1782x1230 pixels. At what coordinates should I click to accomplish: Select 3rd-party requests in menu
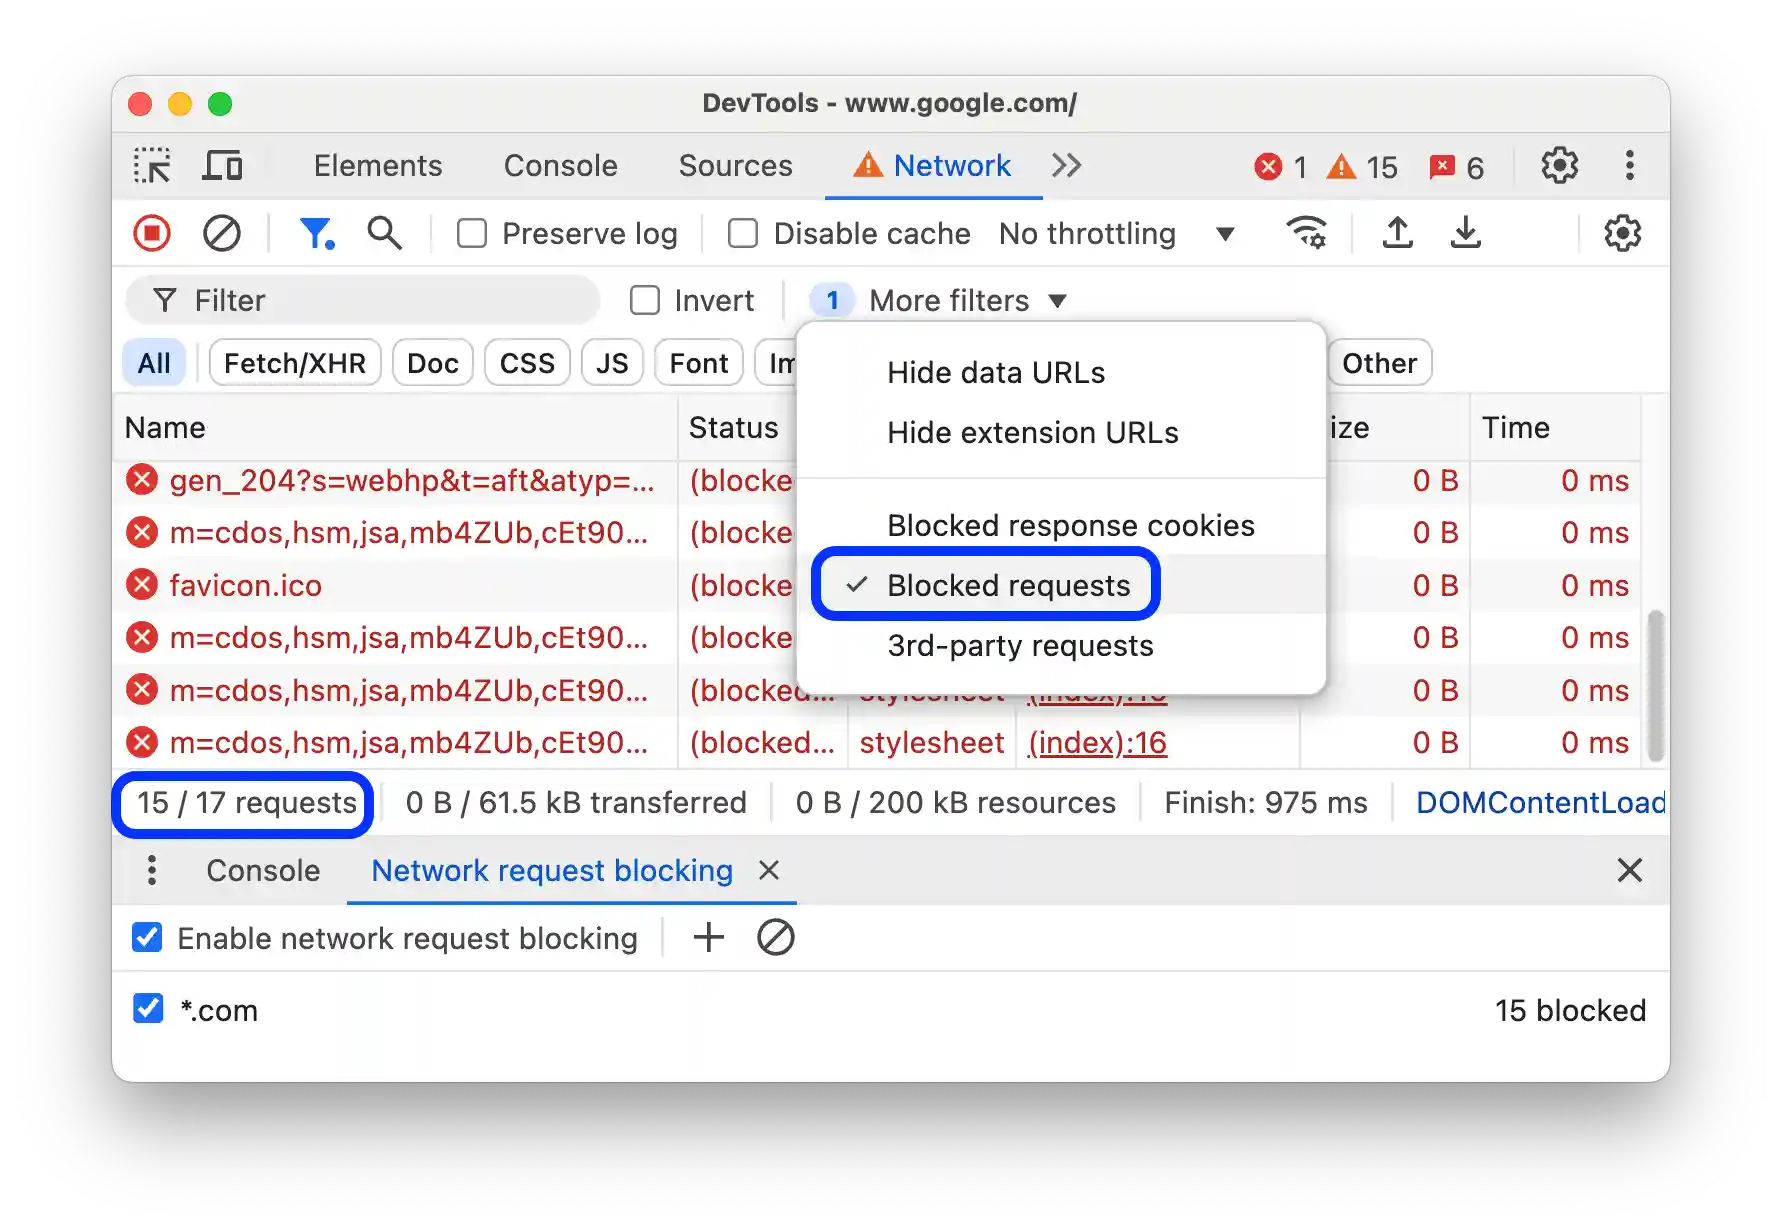(1019, 645)
